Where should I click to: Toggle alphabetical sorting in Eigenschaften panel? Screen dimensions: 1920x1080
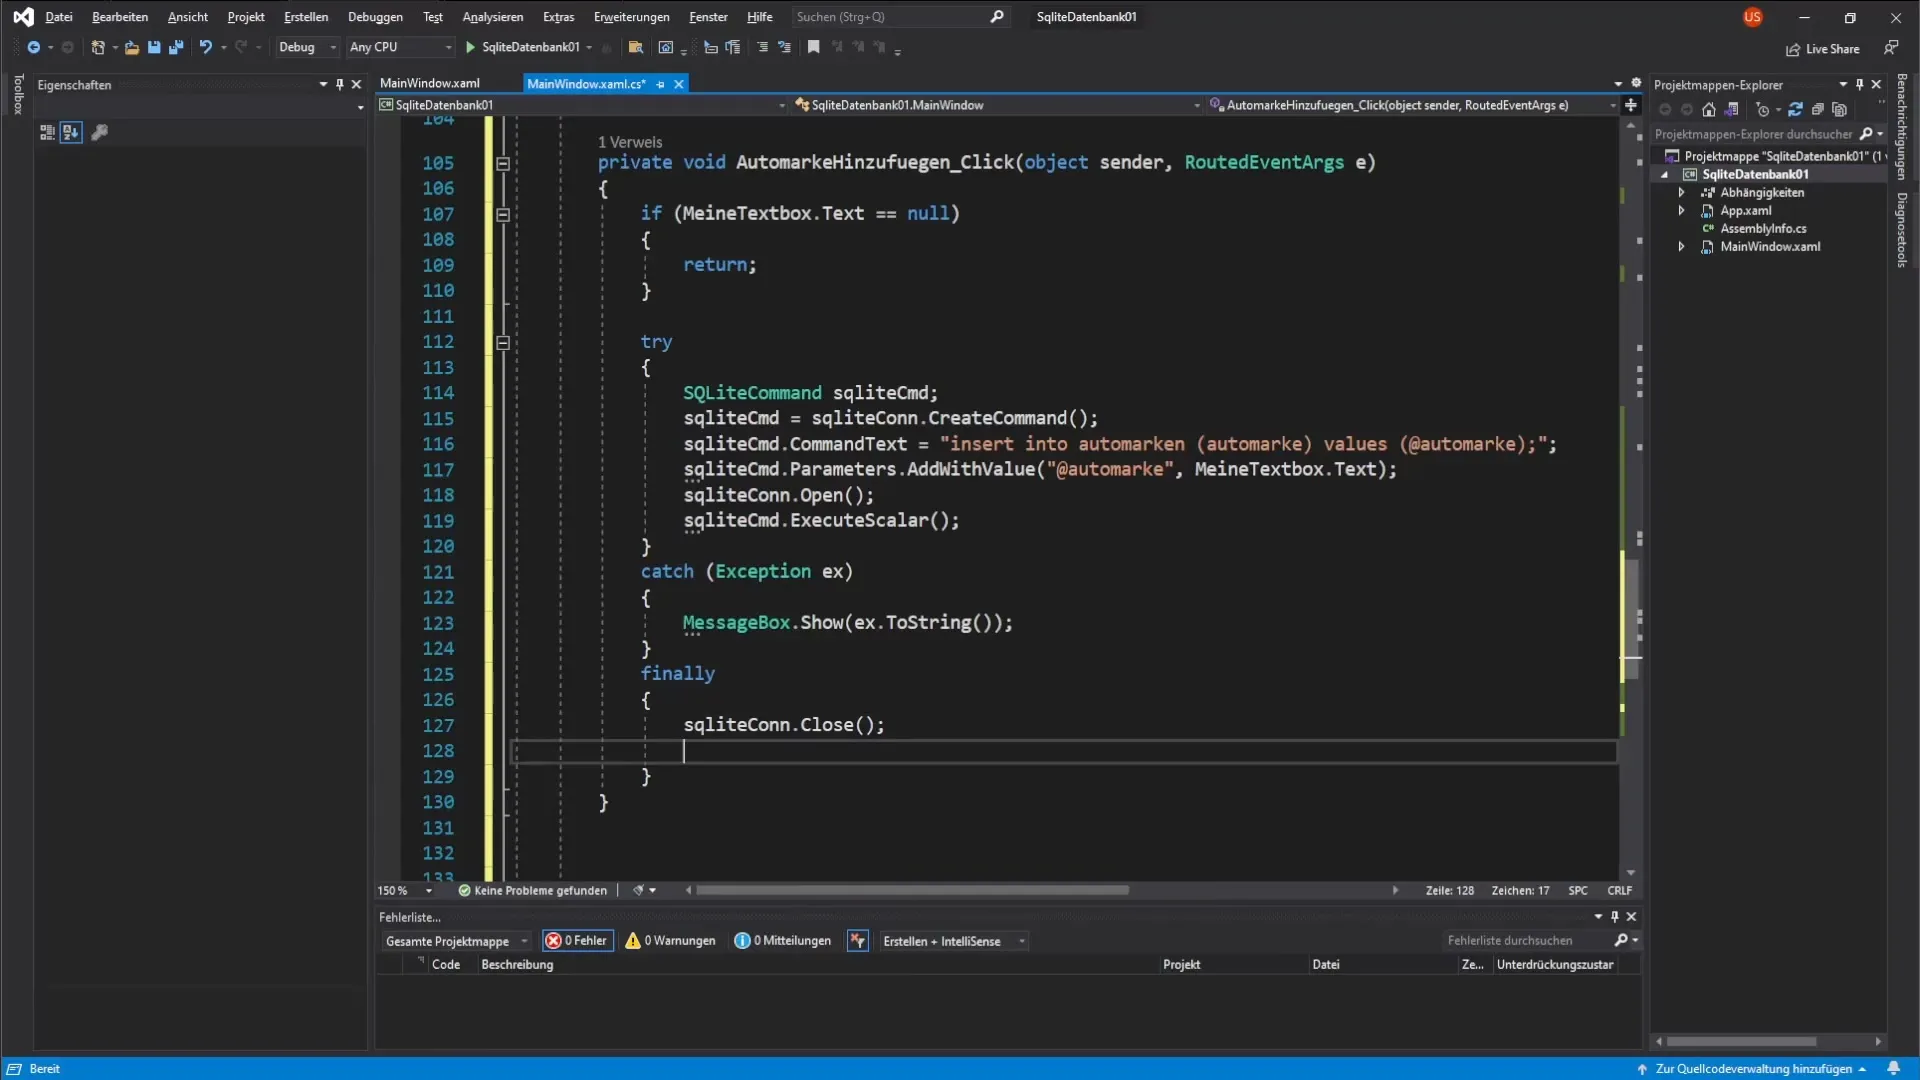point(71,132)
